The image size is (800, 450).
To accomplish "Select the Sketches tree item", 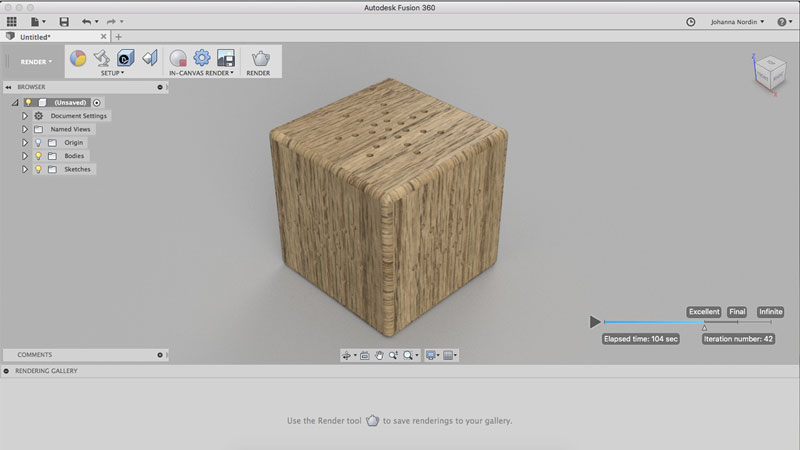I will pyautogui.click(x=77, y=169).
